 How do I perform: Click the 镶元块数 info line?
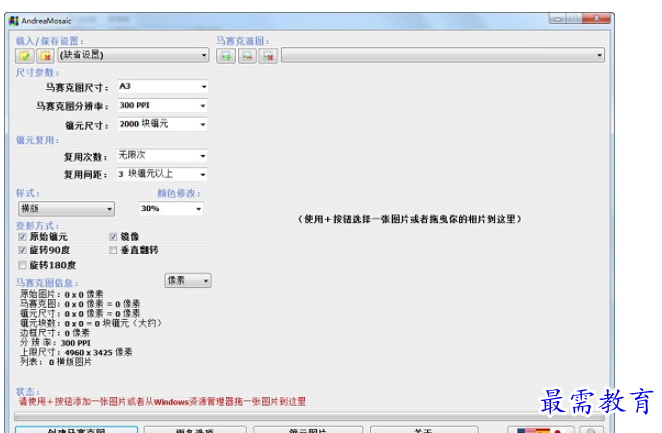coord(91,323)
